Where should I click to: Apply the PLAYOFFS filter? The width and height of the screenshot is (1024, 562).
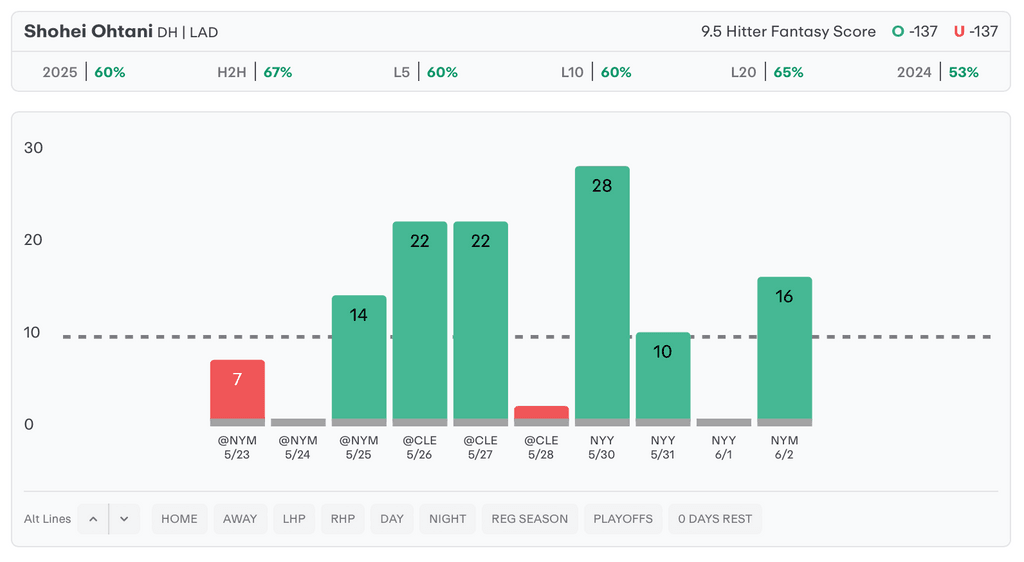(x=623, y=519)
